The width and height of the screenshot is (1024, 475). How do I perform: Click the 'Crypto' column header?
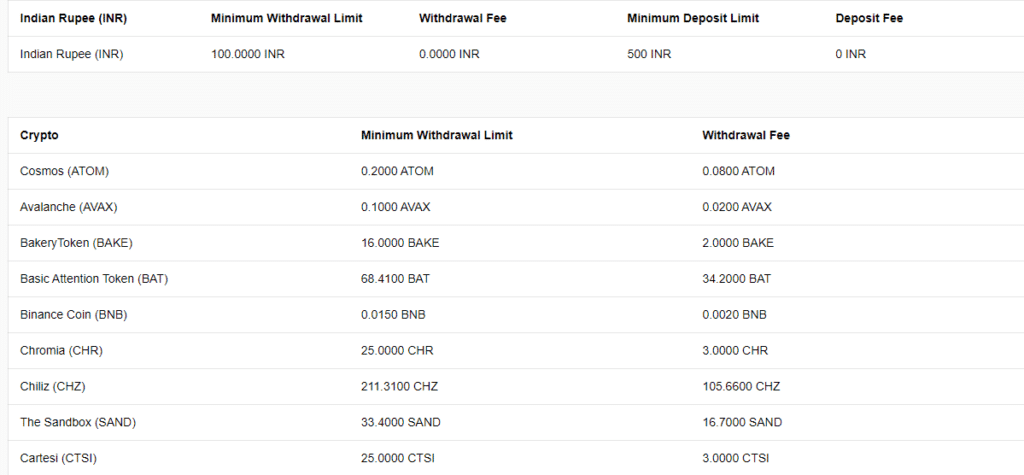[x=39, y=135]
